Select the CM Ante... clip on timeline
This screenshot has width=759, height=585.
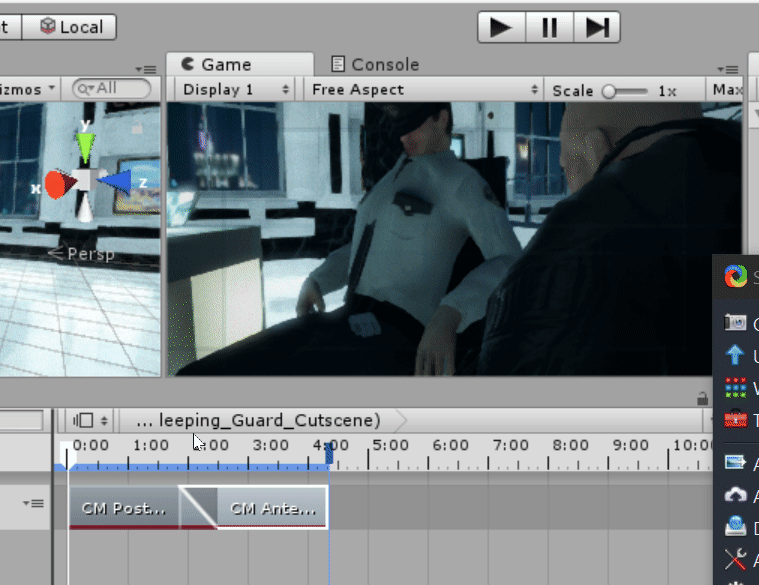point(273,507)
